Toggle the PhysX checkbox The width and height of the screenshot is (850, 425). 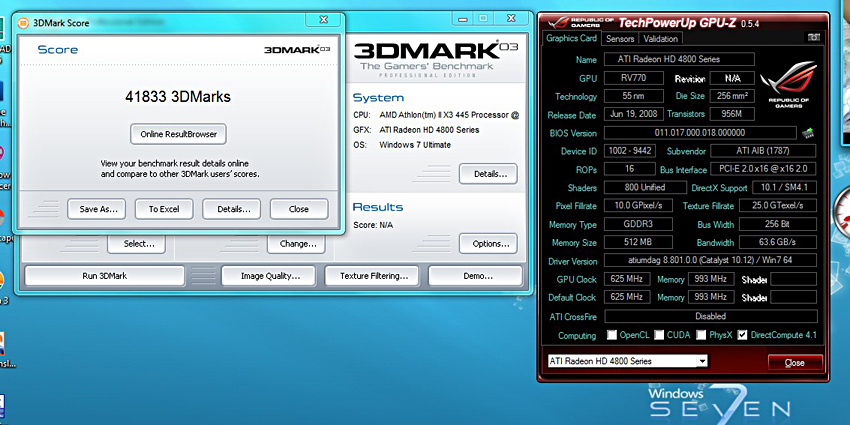[701, 335]
